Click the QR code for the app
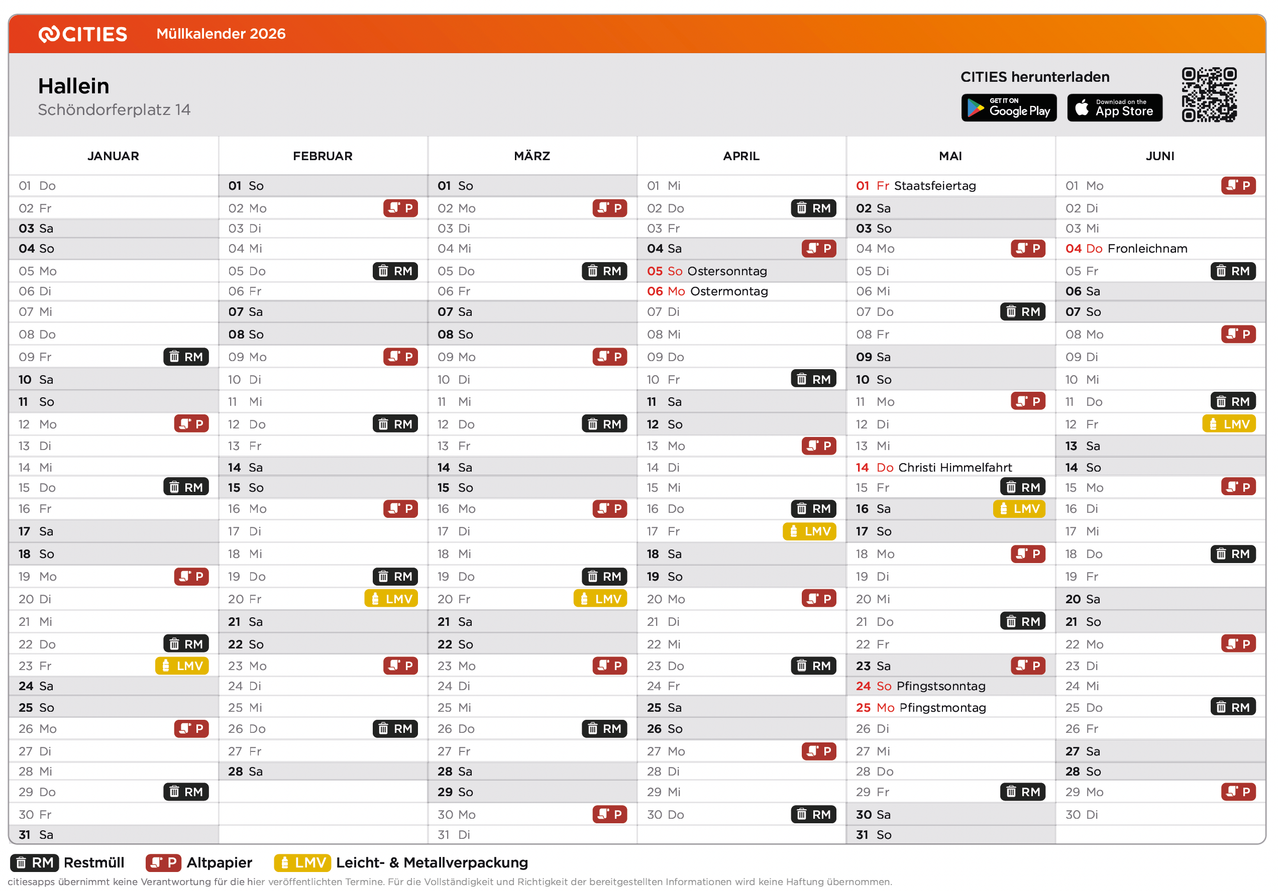The image size is (1278, 891). (x=1209, y=95)
